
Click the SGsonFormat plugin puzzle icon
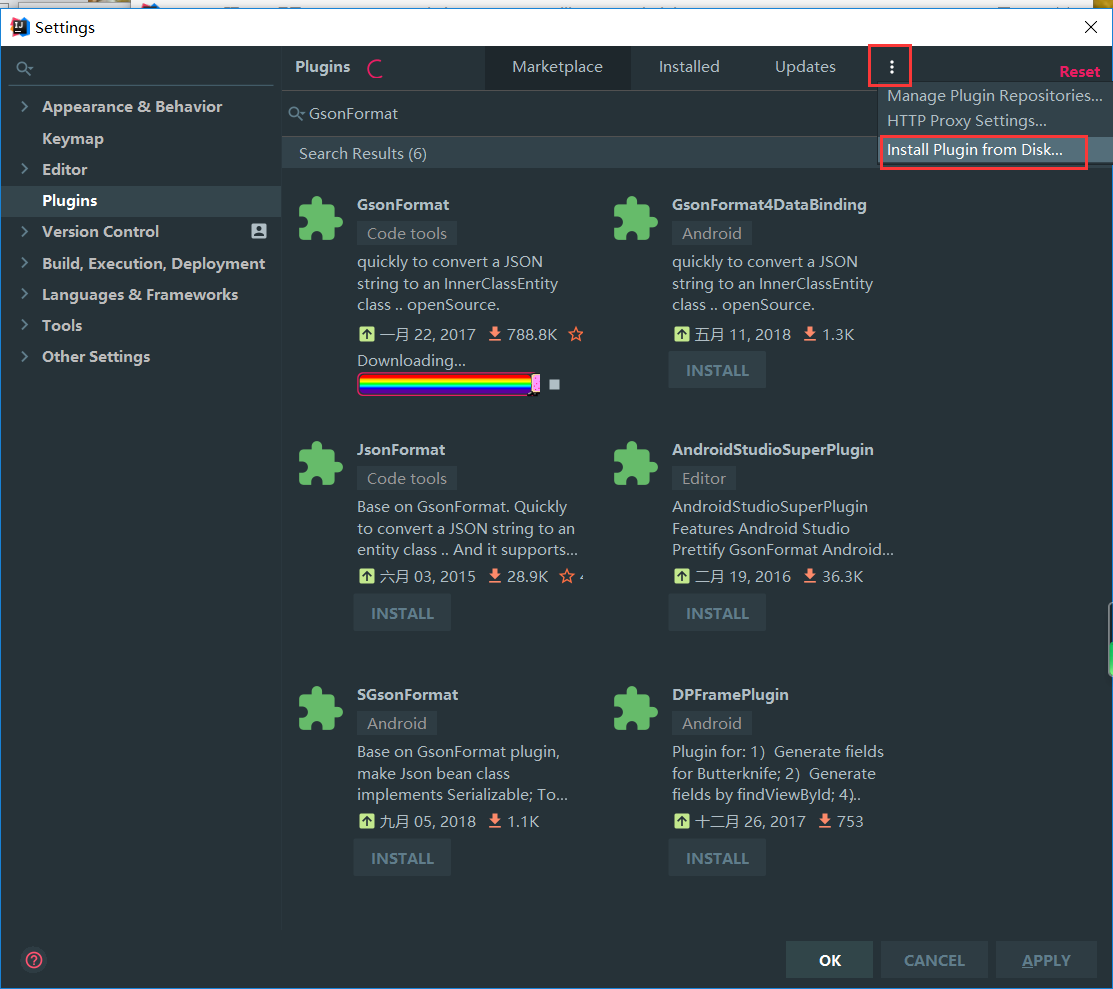click(320, 708)
